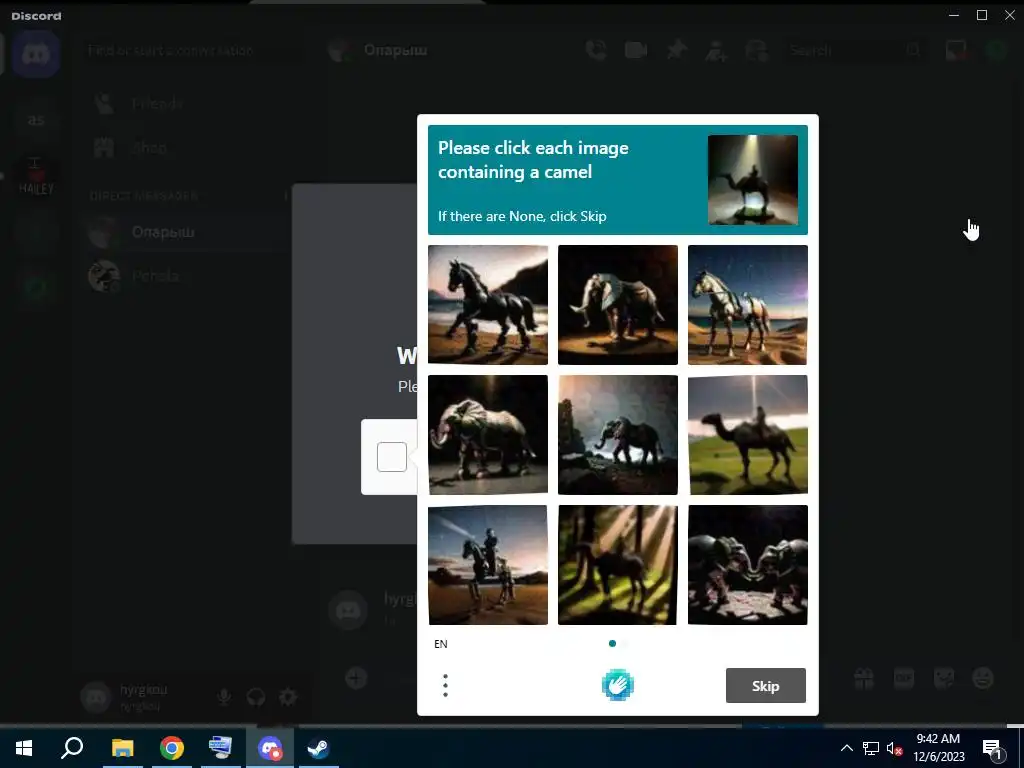This screenshot has width=1024, height=768.
Task: Click the captcha page indicator dot
Action: 612,643
